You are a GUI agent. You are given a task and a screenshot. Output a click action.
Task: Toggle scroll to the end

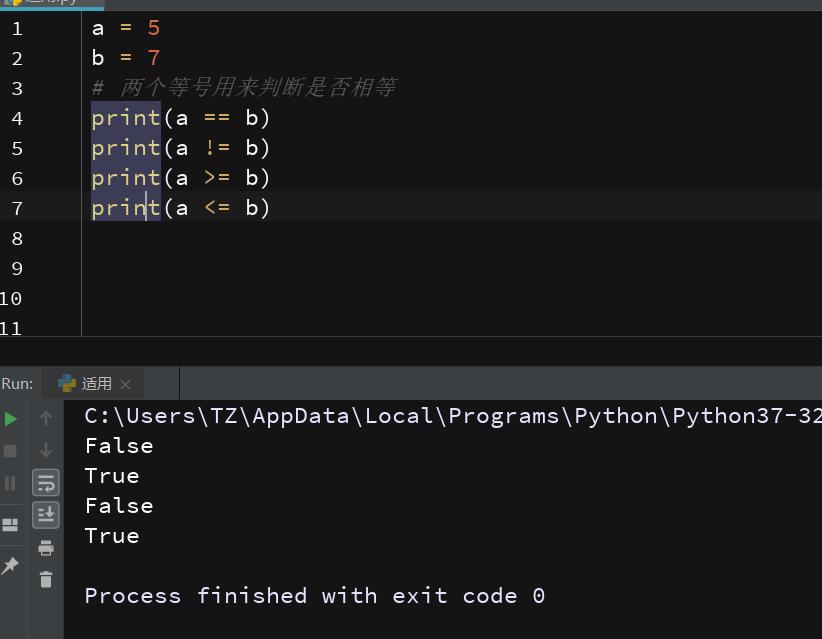[x=46, y=515]
